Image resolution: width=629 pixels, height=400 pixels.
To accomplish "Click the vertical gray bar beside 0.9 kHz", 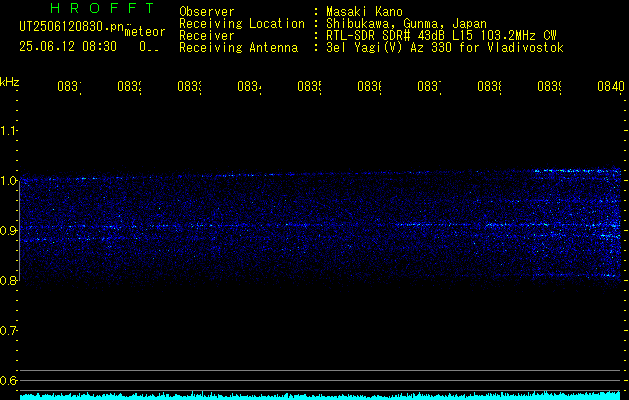I will (x=19, y=229).
